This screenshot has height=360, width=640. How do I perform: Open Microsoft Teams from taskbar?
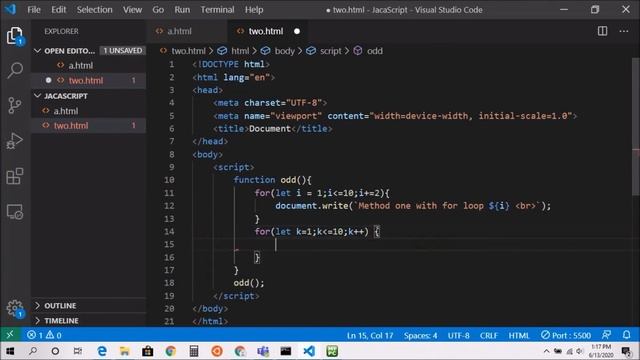click(x=263, y=351)
